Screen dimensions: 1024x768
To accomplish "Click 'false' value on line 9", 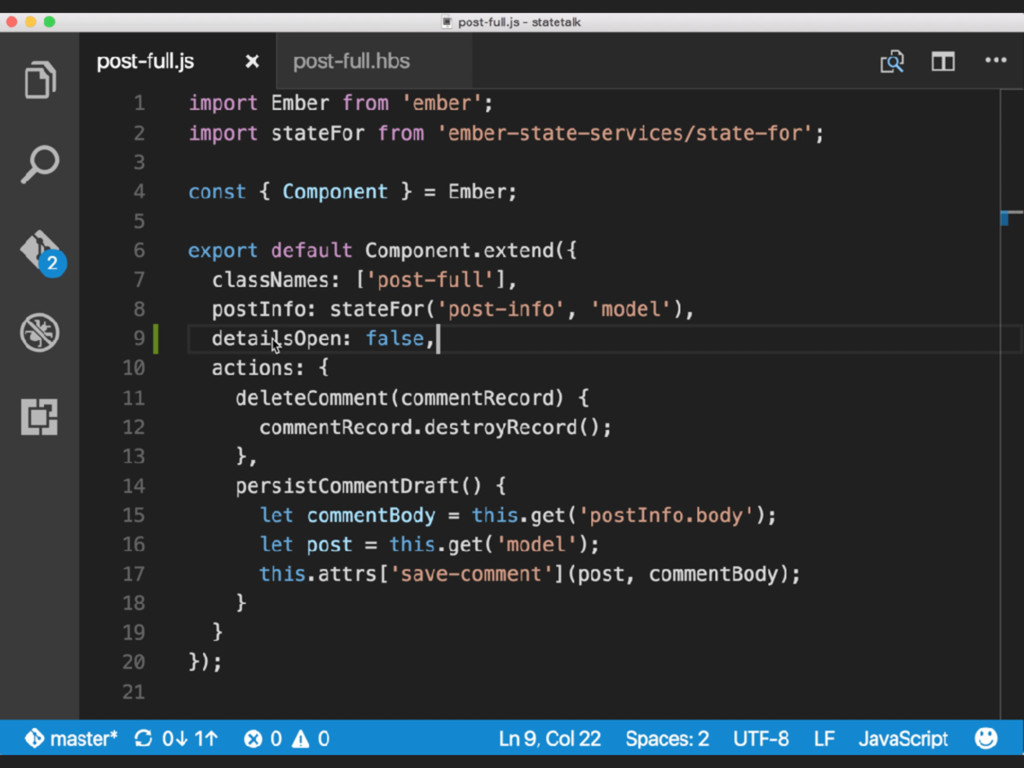I will pos(395,338).
